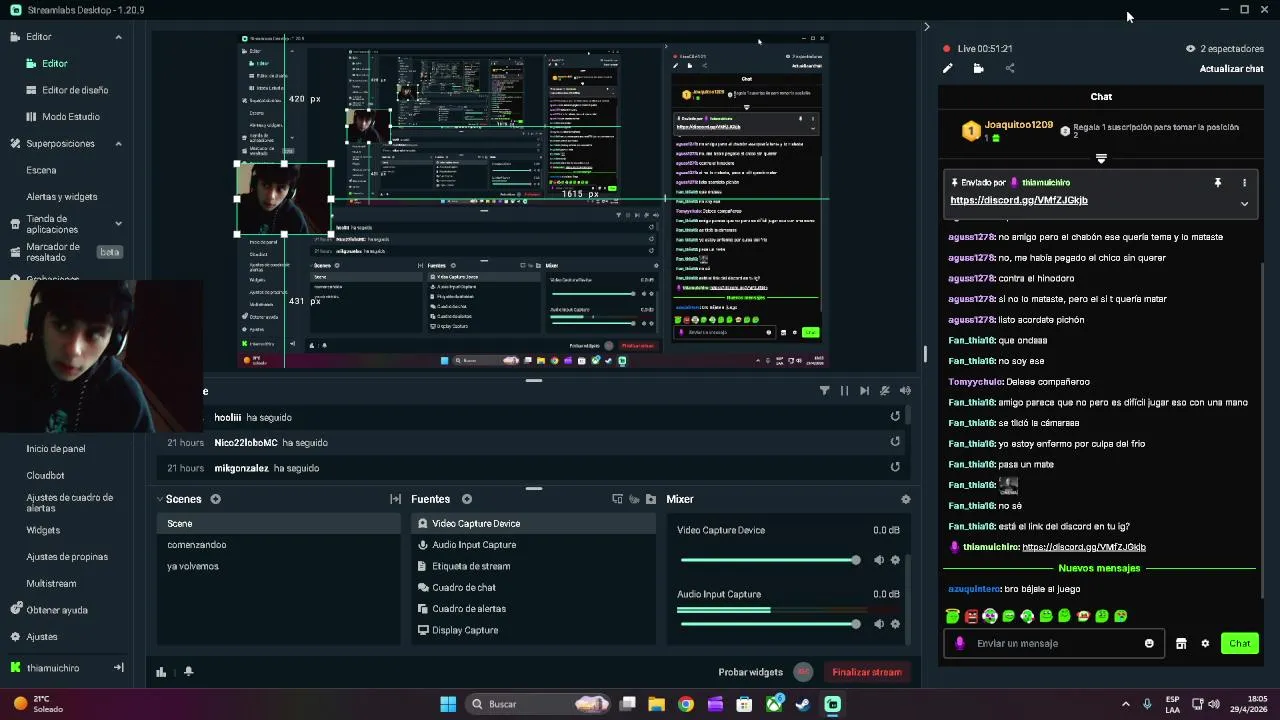Viewport: 1280px width, 720px height.
Task: Pause the alert queue
Action: tap(844, 391)
